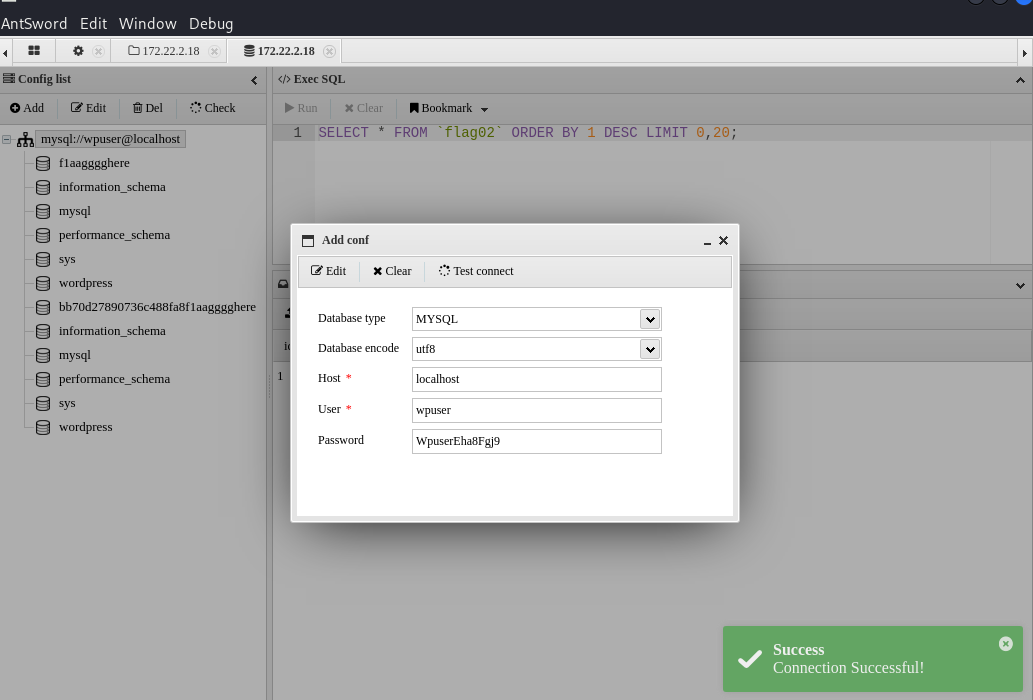
Task: Minimize the Add conf dialog
Action: coord(707,242)
